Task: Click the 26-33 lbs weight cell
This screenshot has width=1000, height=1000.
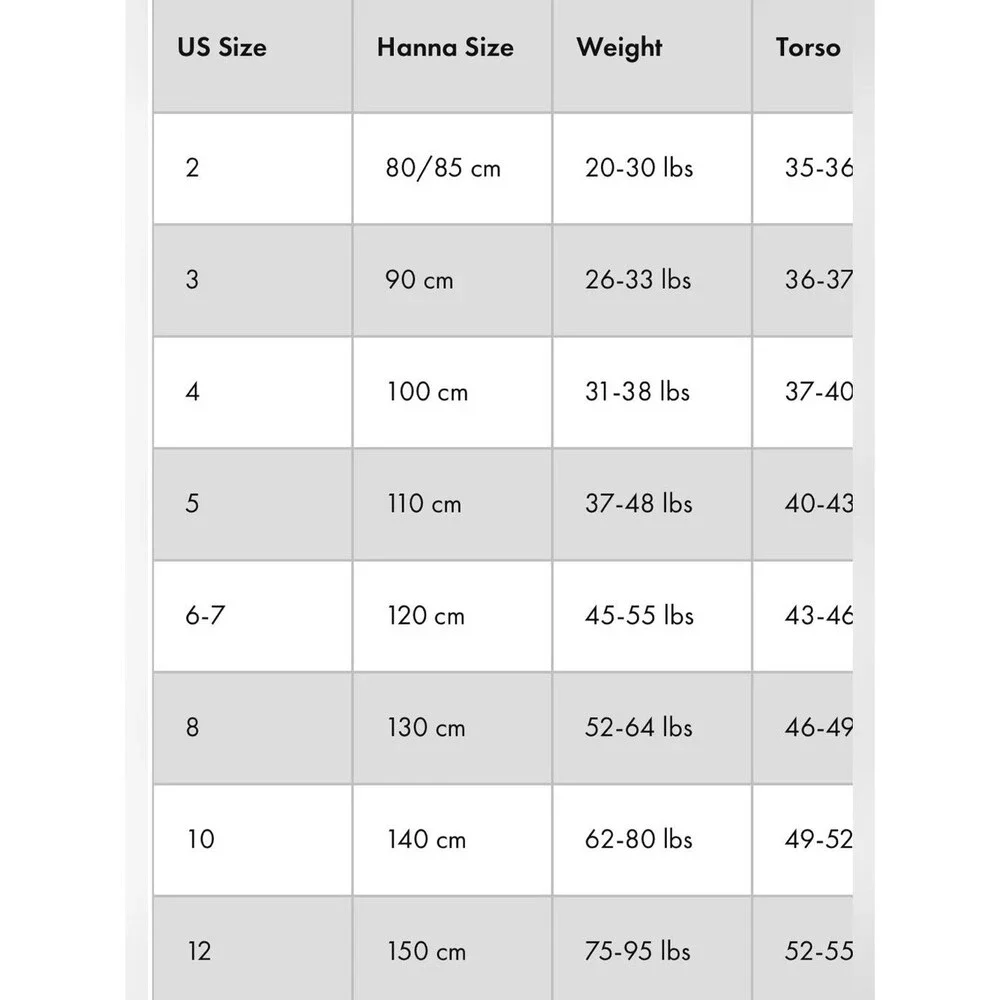Action: pos(652,280)
